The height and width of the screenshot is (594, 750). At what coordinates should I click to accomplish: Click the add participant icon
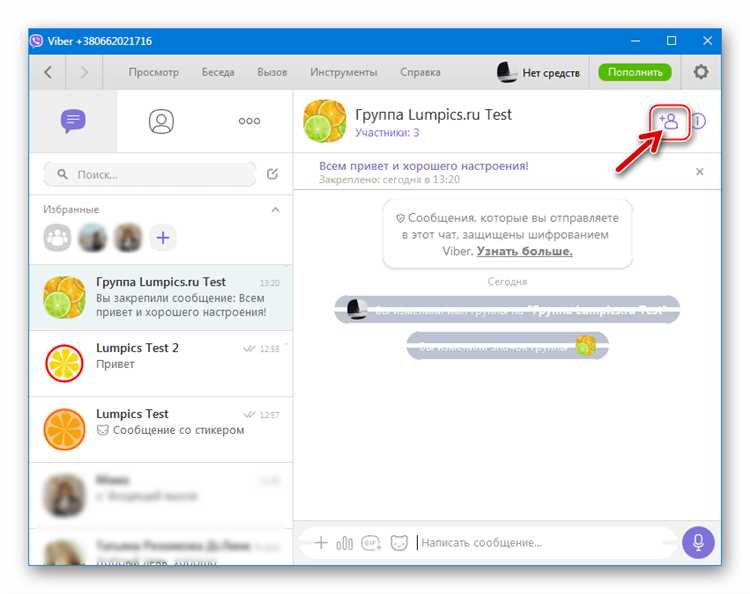click(669, 121)
